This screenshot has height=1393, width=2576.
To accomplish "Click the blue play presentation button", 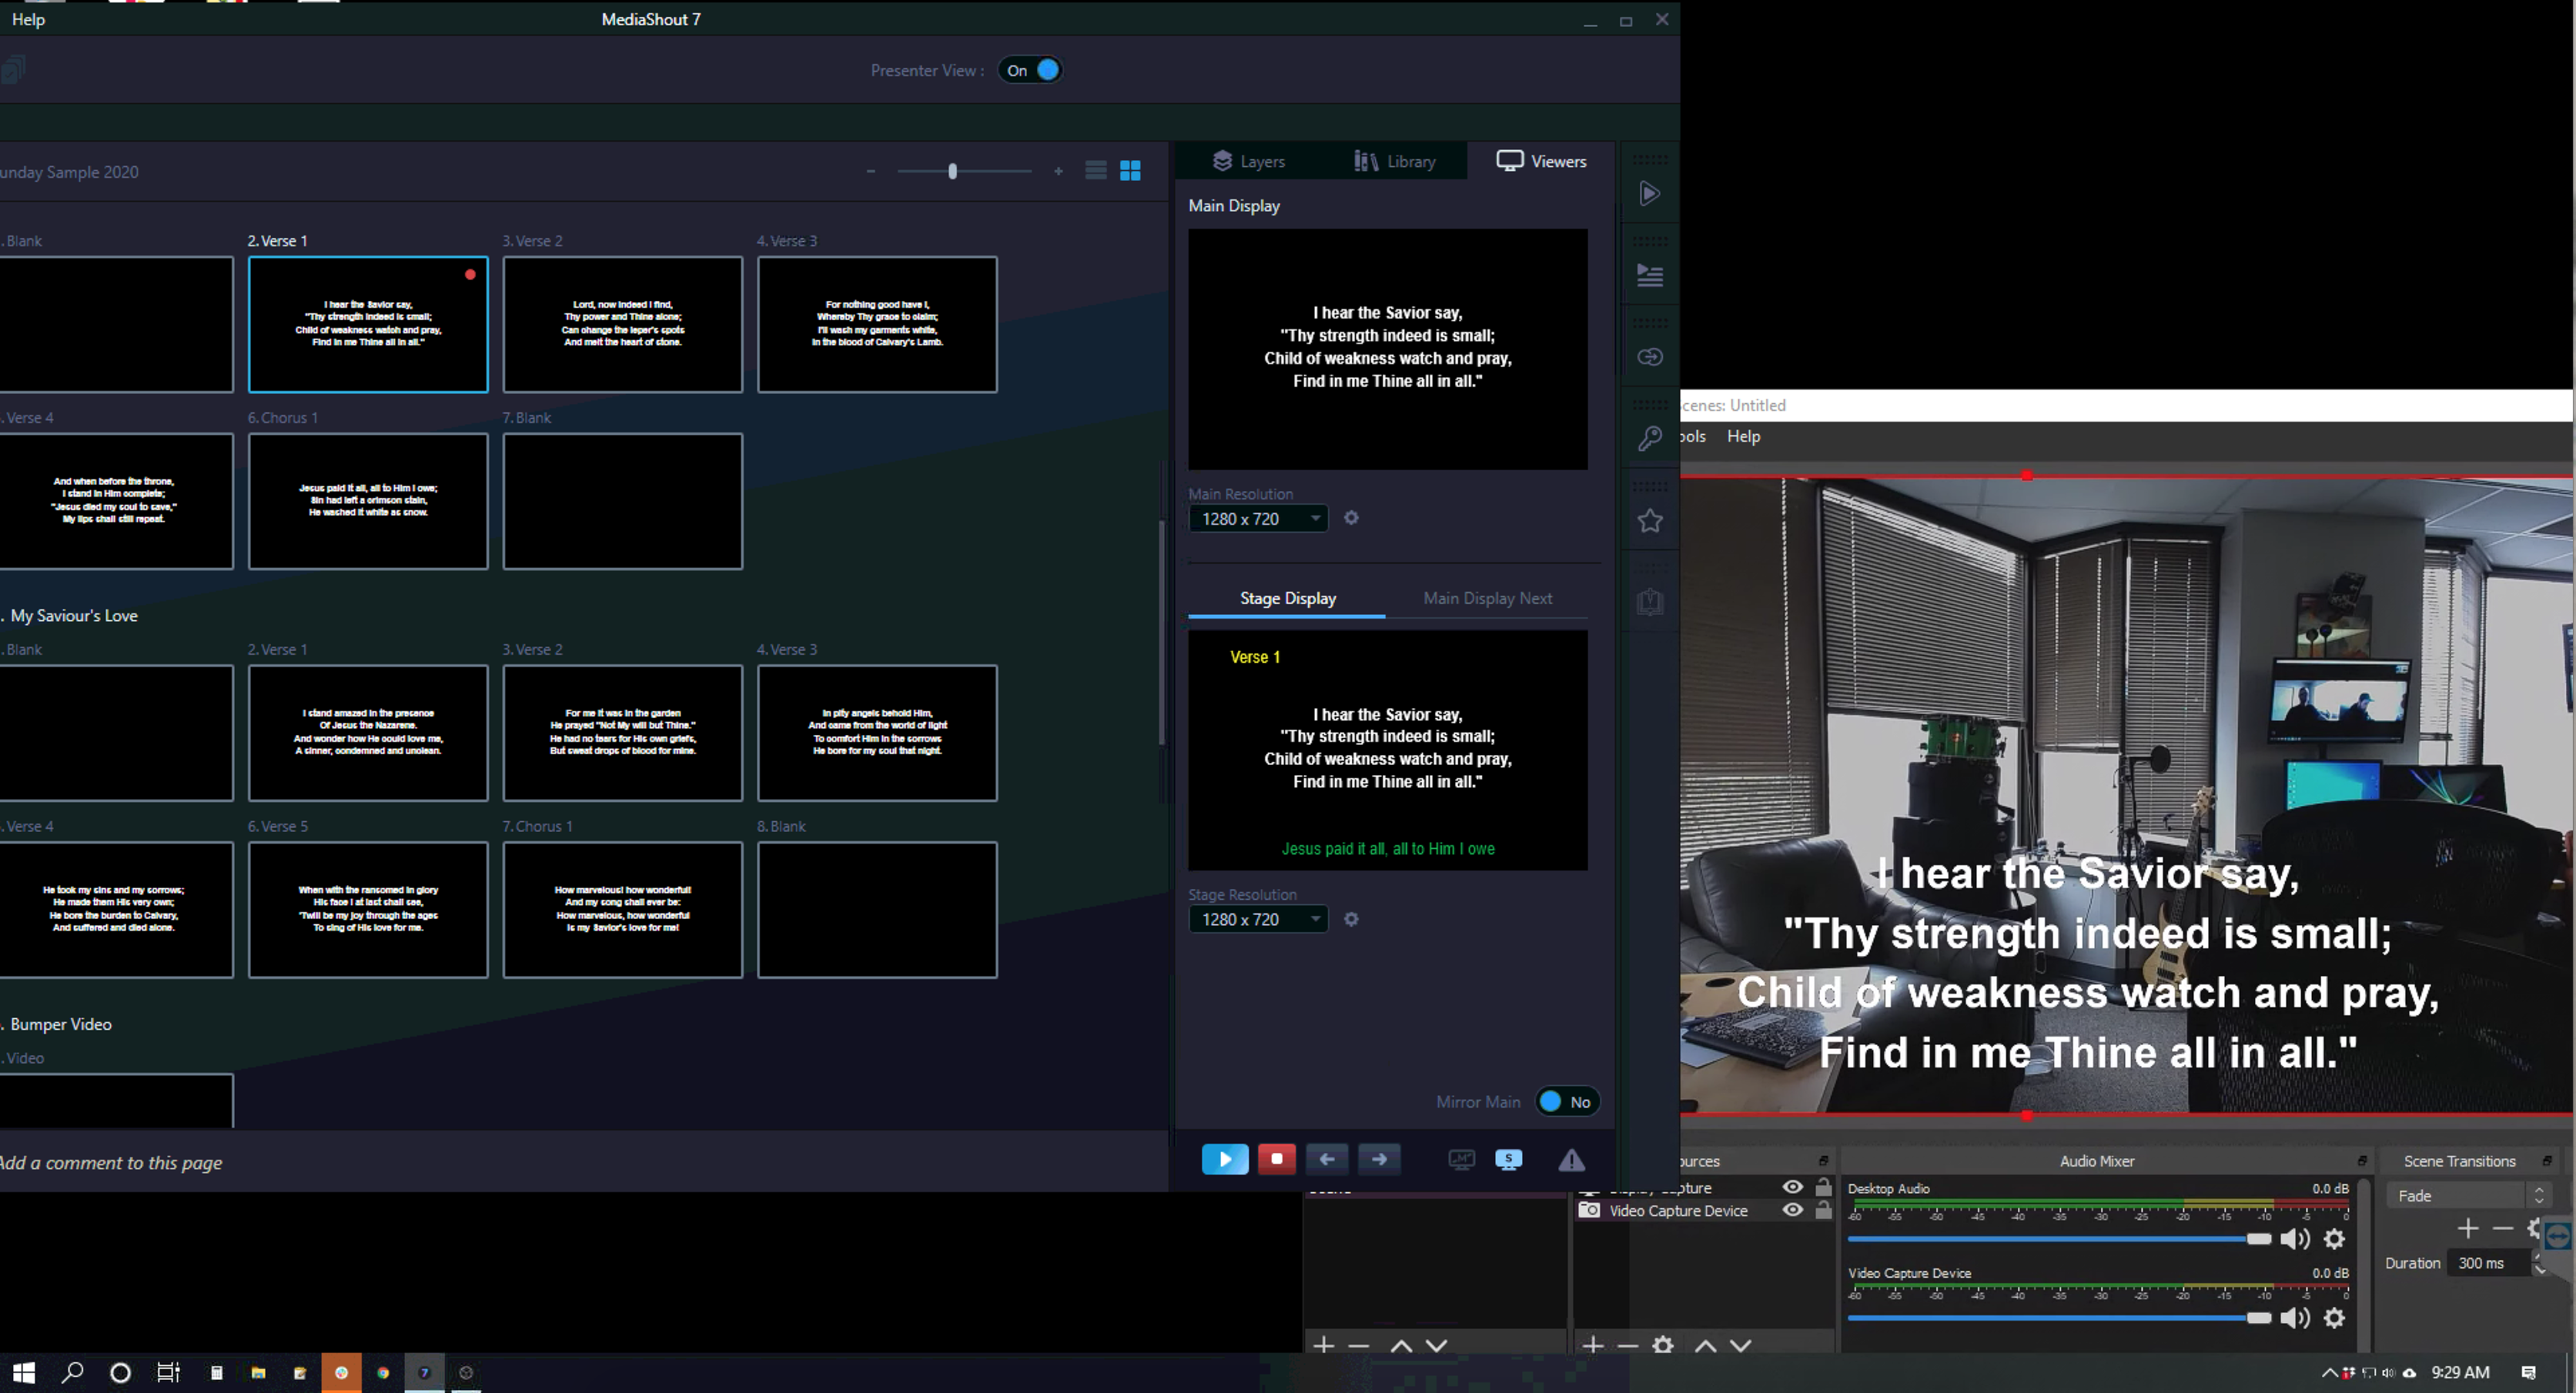I will click(1224, 1159).
